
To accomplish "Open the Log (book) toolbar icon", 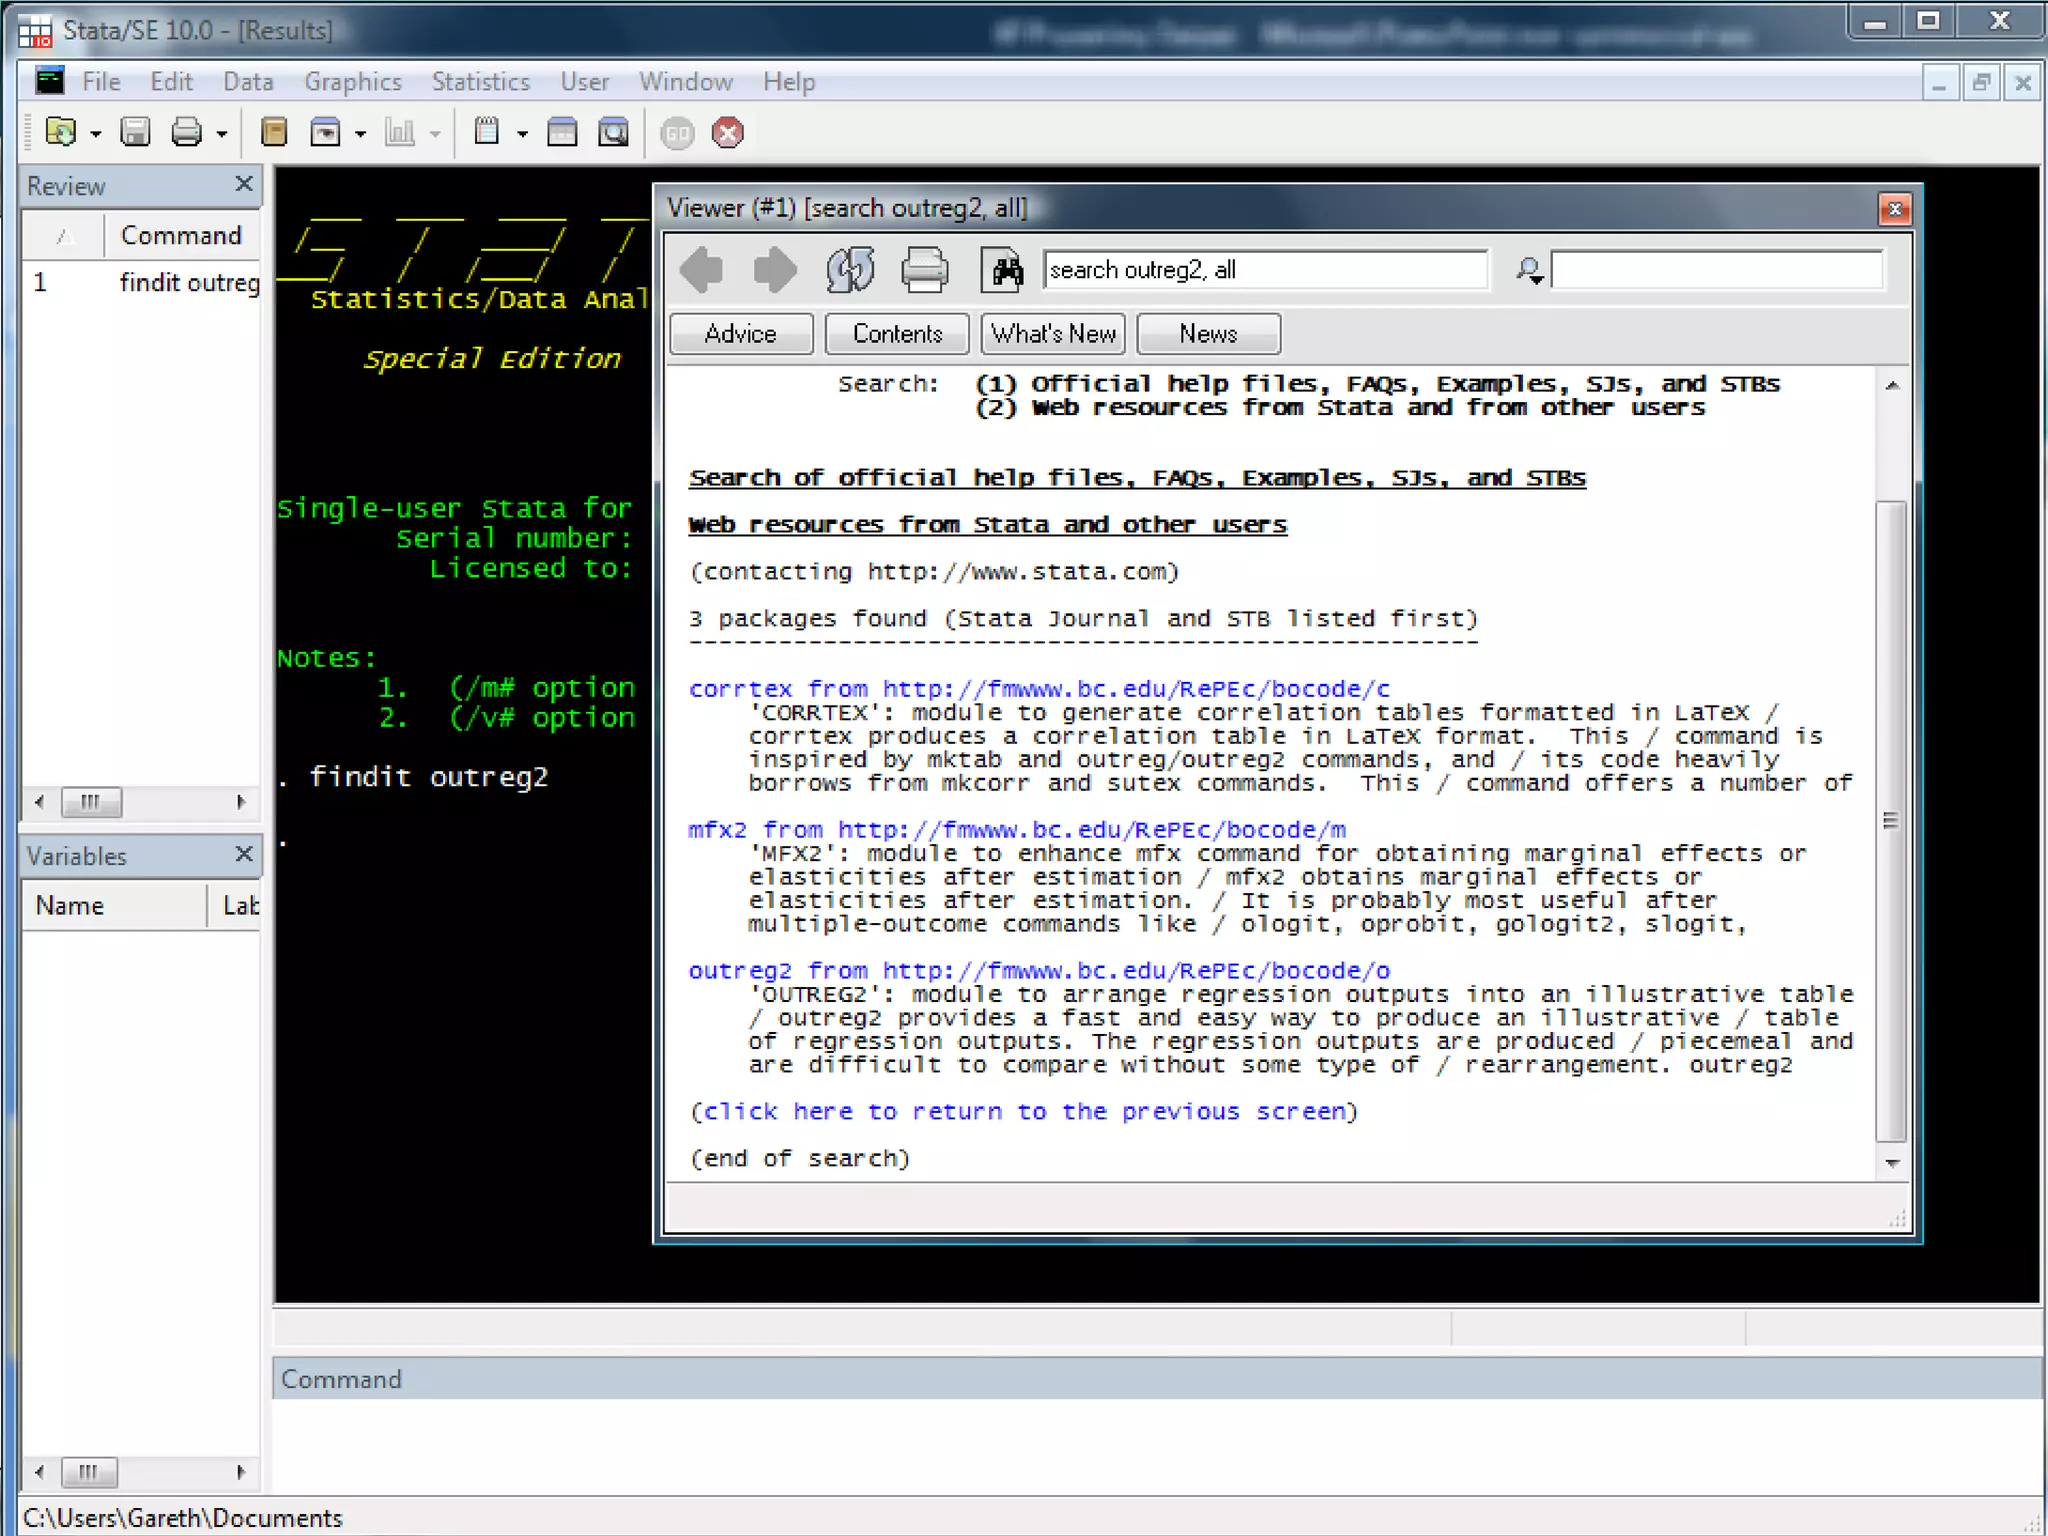I will pyautogui.click(x=273, y=132).
